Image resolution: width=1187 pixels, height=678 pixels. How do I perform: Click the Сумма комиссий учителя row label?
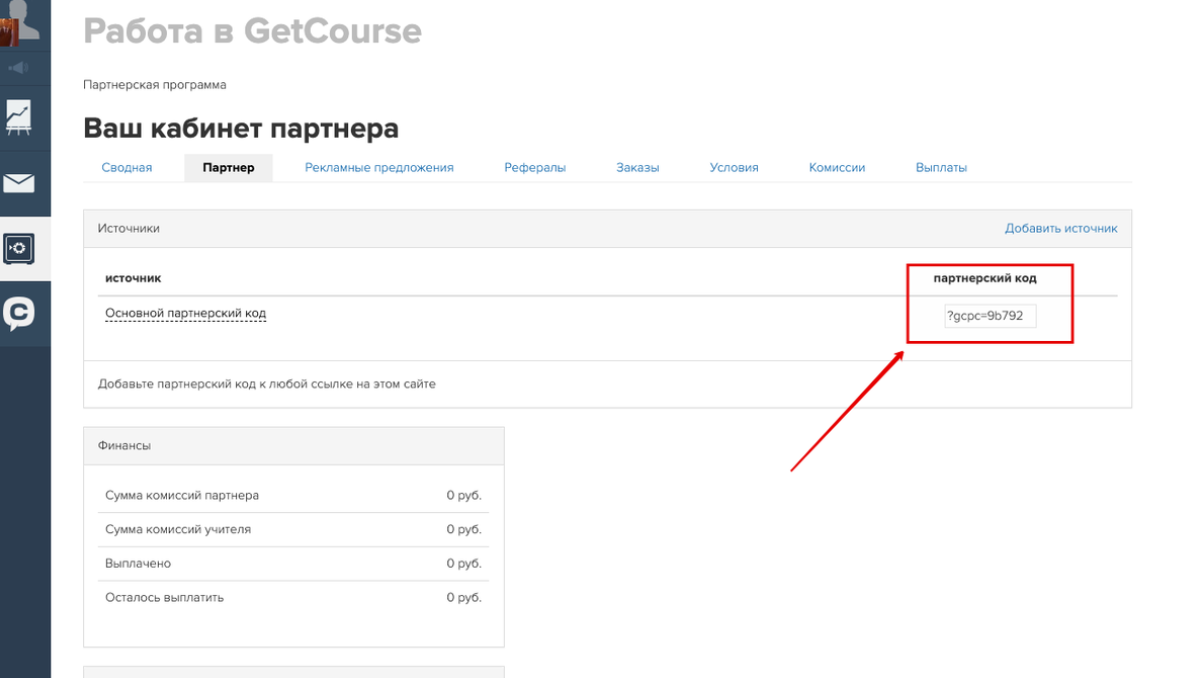[178, 529]
